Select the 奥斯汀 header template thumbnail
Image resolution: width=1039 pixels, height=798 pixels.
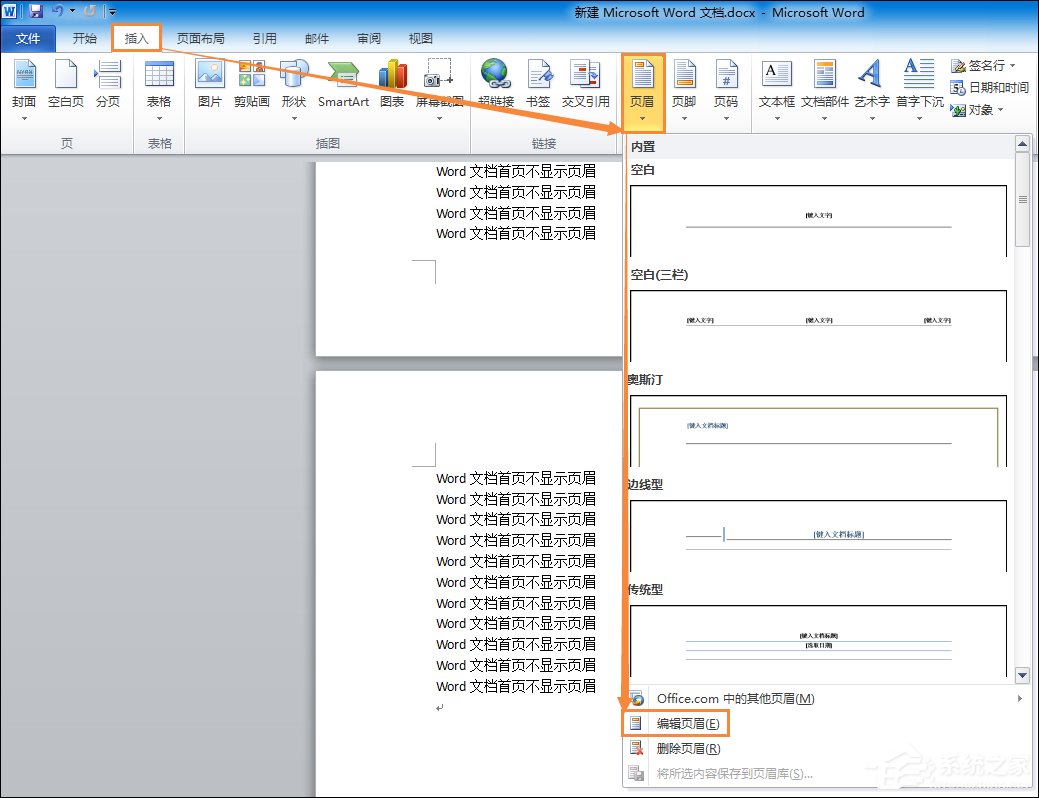818,430
